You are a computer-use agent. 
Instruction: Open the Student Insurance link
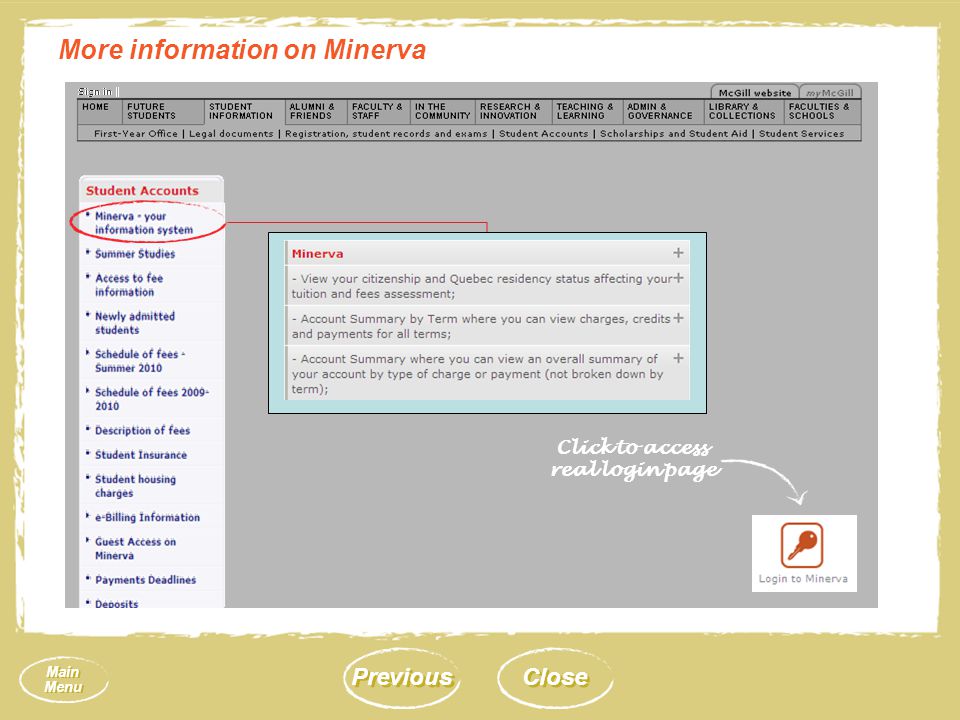point(141,455)
